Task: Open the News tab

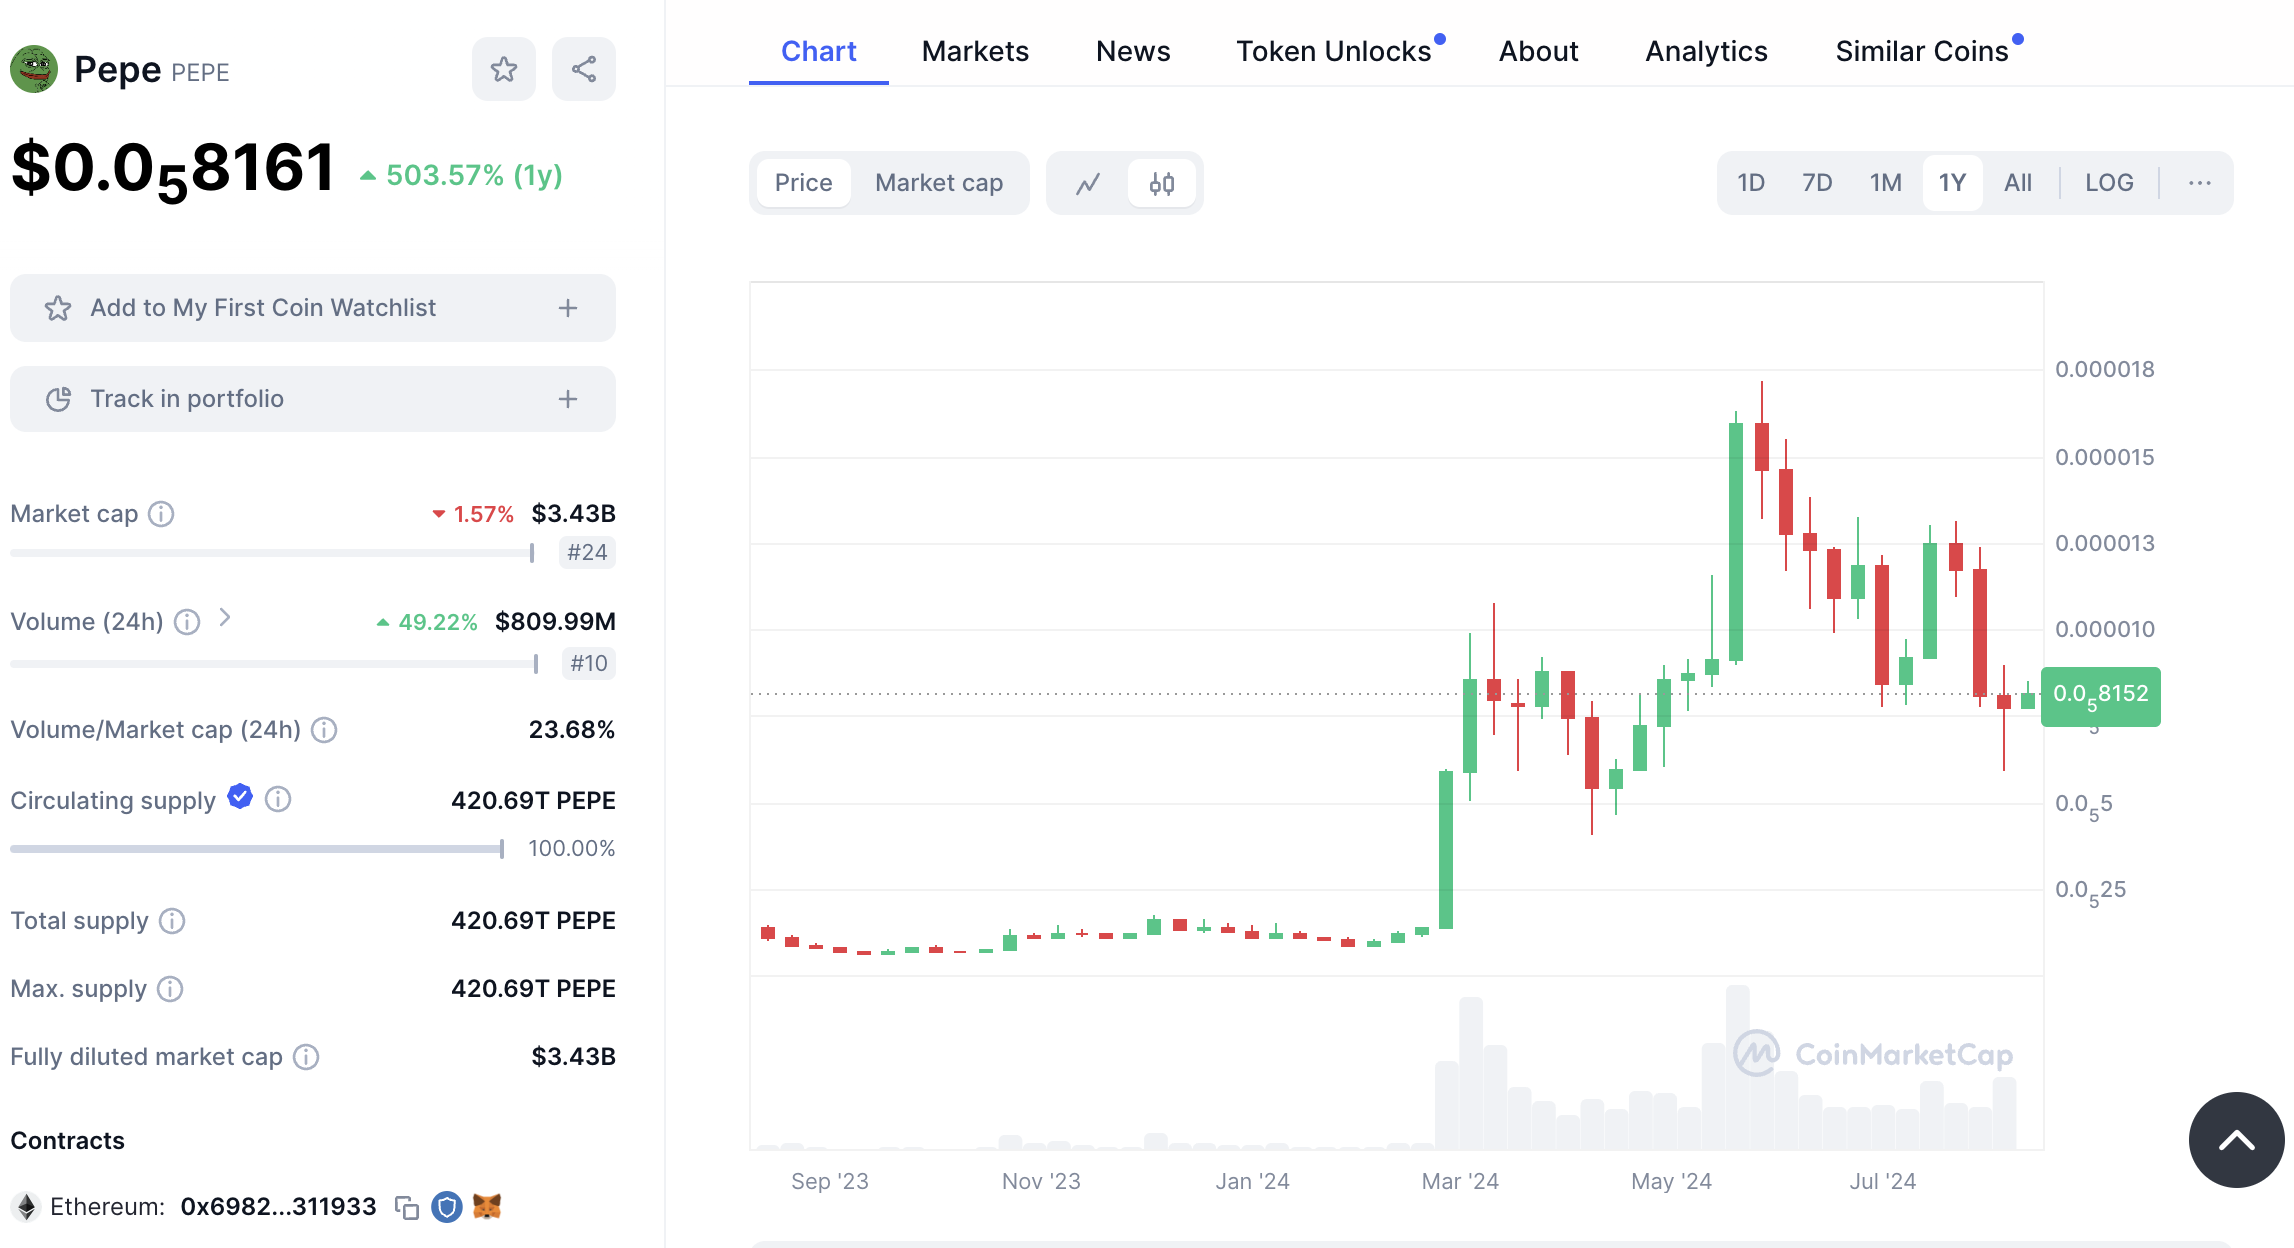Action: point(1133,51)
